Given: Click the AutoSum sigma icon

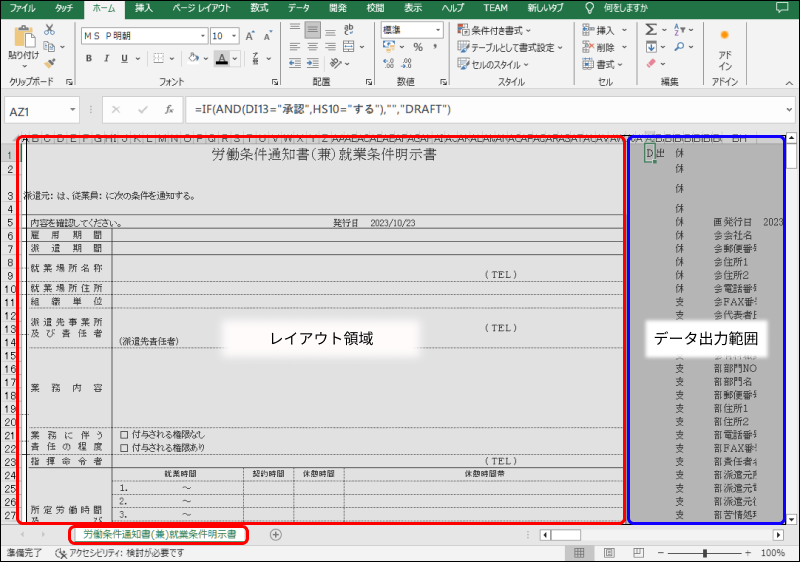Looking at the screenshot, I should pyautogui.click(x=652, y=30).
